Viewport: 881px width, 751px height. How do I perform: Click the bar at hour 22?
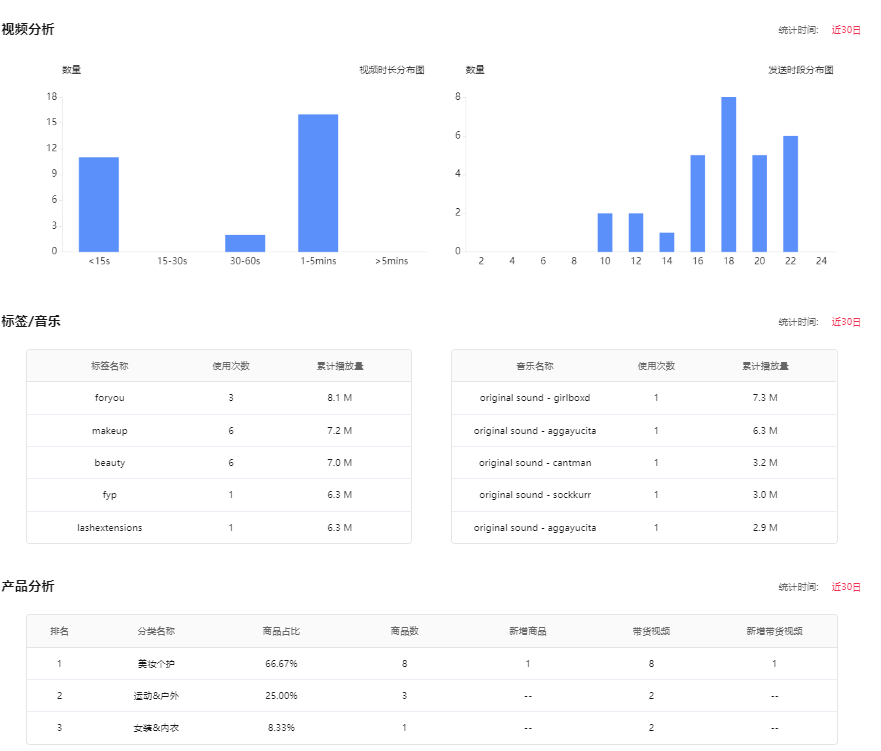(x=790, y=193)
